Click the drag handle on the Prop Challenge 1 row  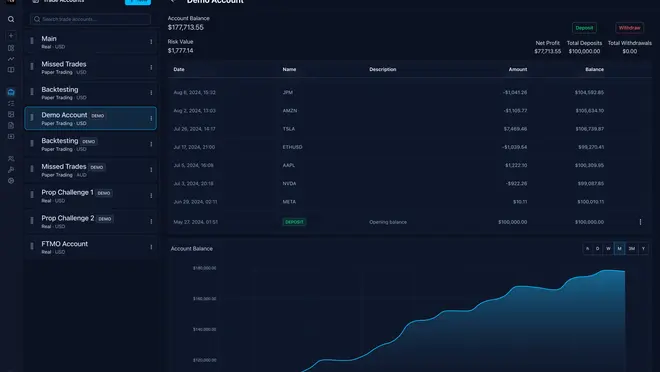click(x=32, y=195)
